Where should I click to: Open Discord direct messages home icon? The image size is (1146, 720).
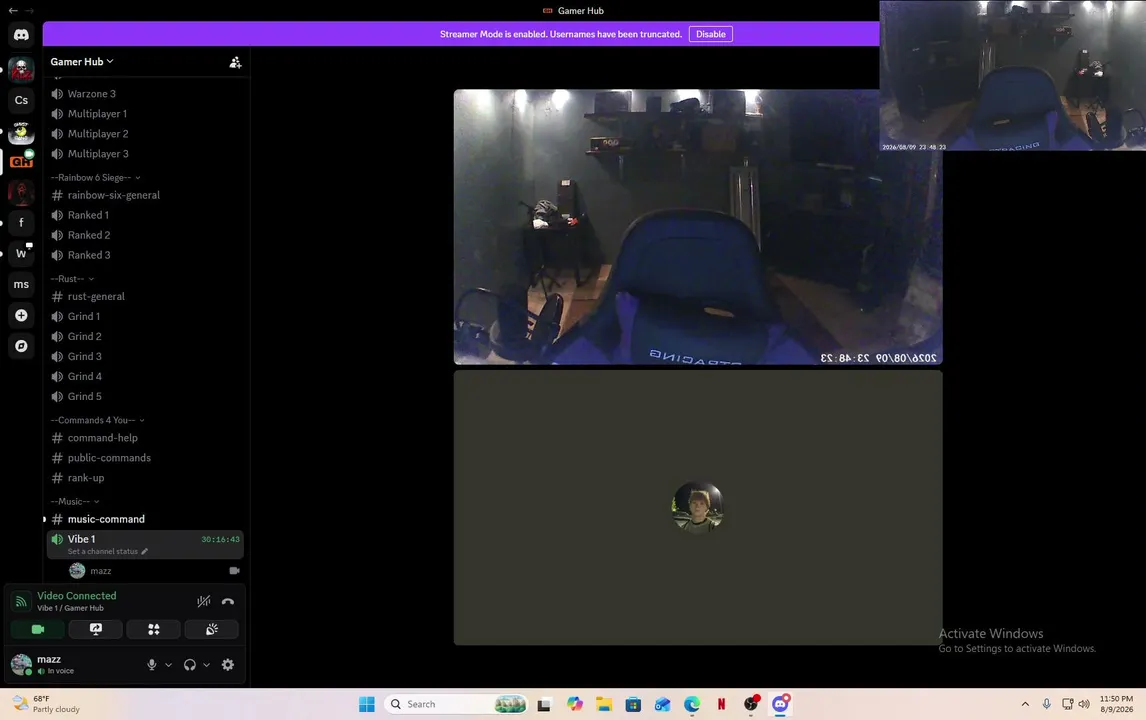click(21, 34)
